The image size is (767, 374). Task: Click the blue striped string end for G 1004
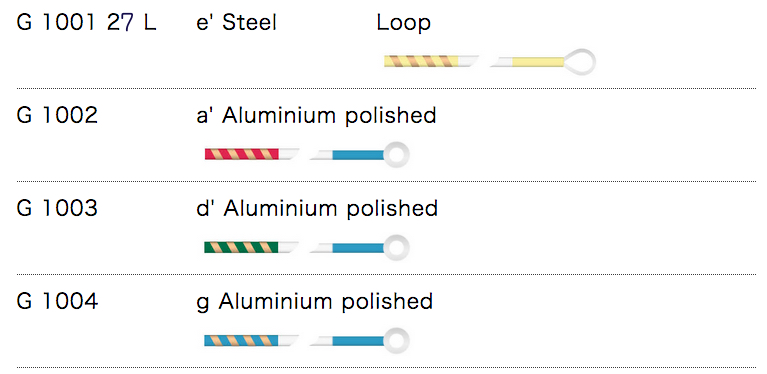click(251, 340)
